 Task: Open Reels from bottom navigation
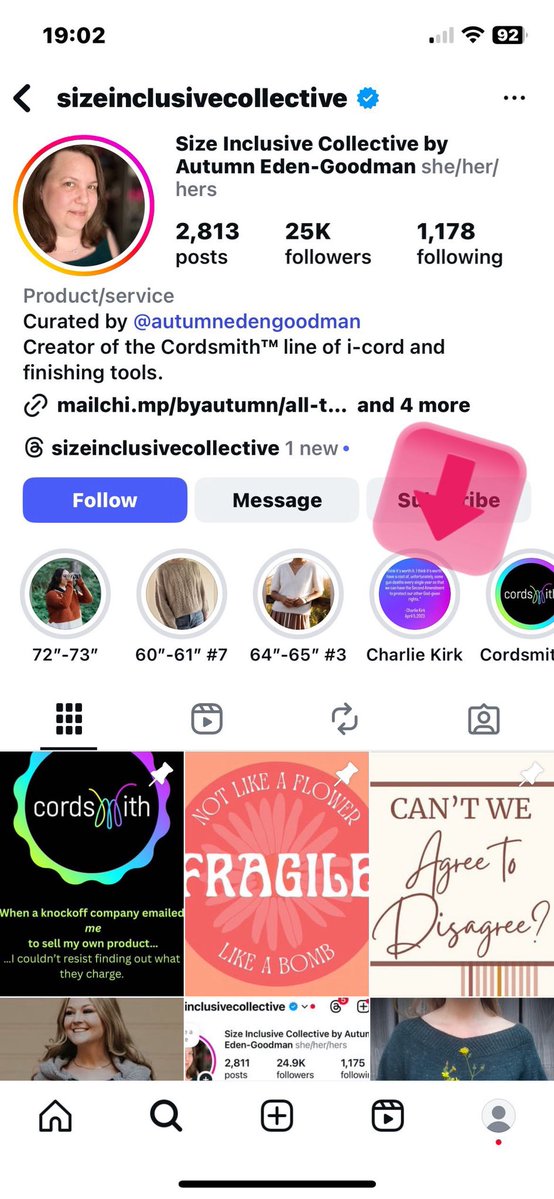[x=388, y=1116]
